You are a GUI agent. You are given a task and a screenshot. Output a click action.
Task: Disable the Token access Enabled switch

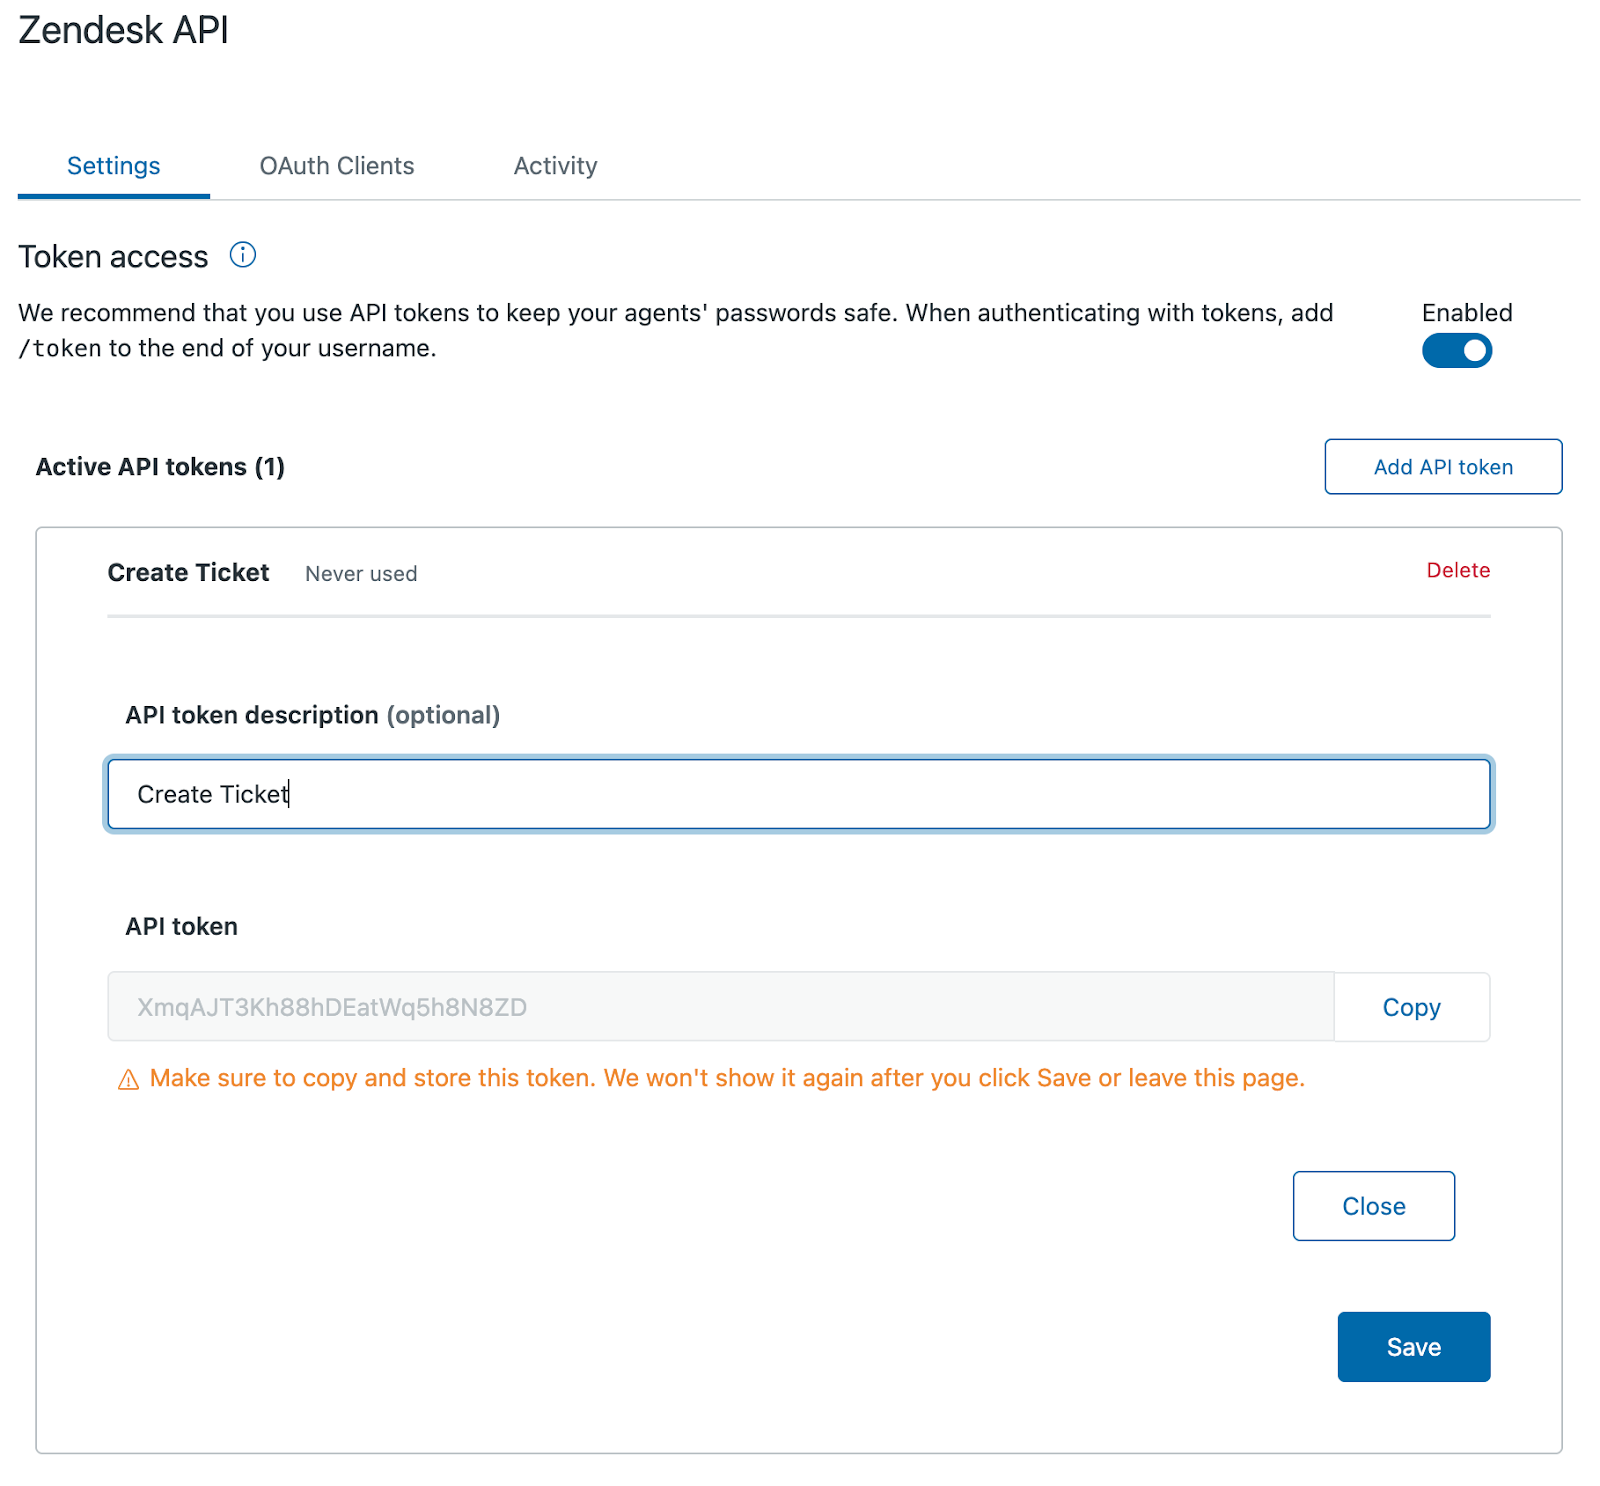click(x=1456, y=351)
